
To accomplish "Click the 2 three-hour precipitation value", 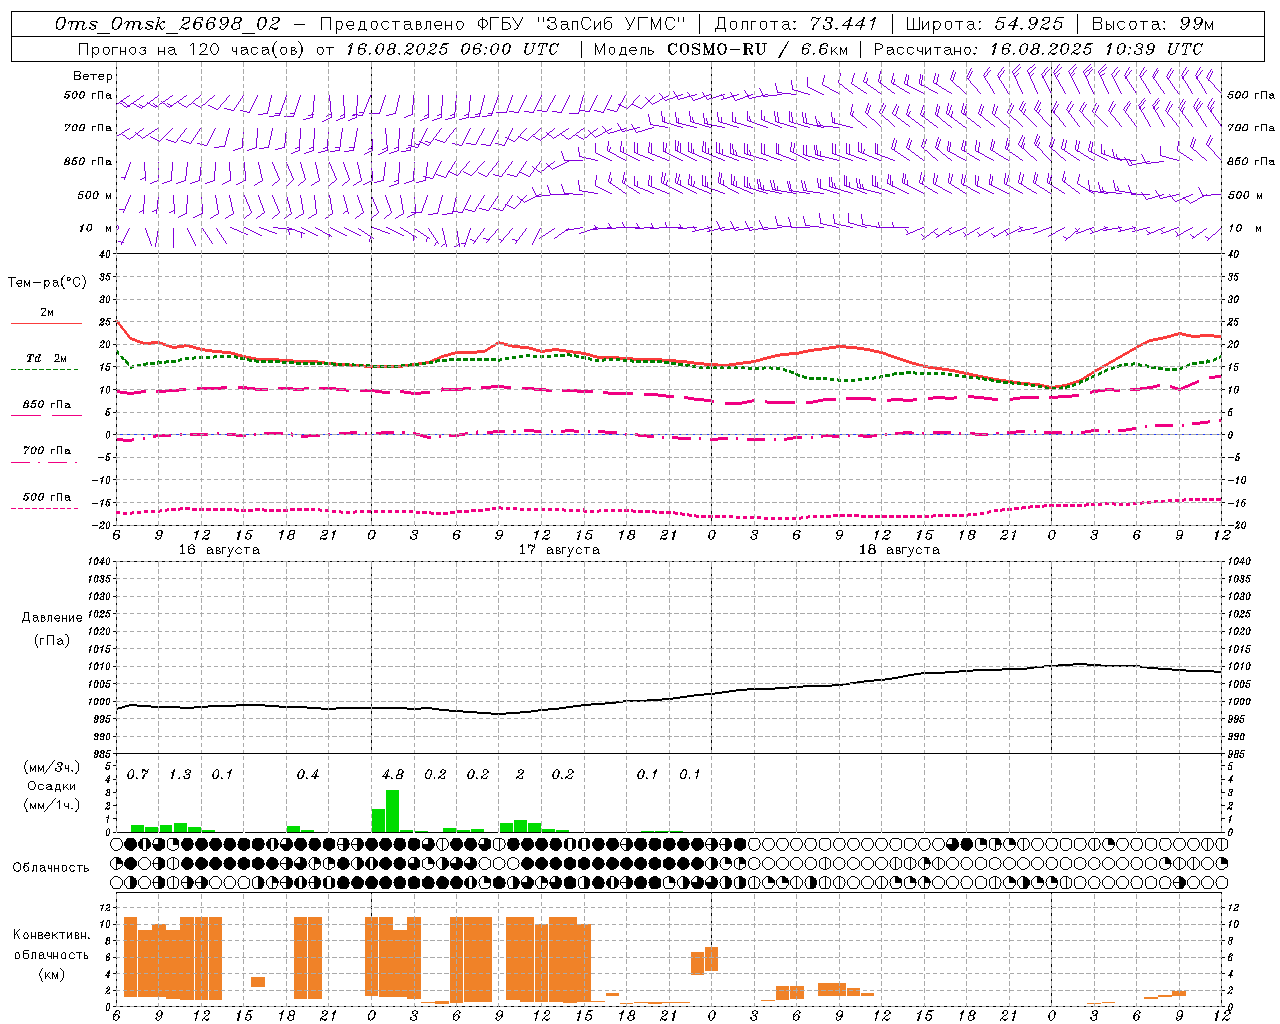I will (520, 774).
